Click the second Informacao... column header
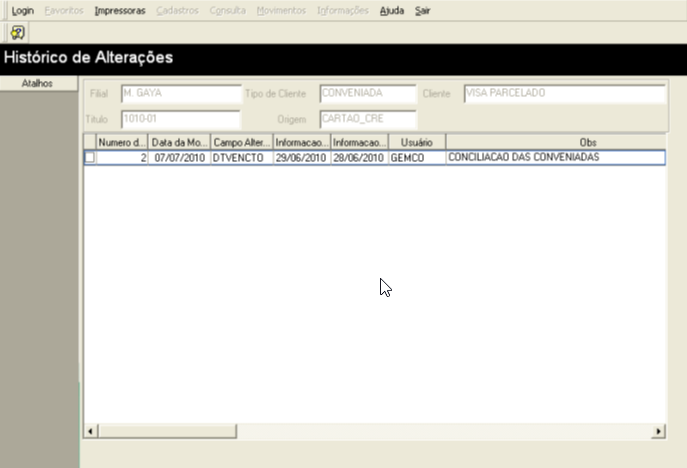The width and height of the screenshot is (687, 468). pos(359,142)
